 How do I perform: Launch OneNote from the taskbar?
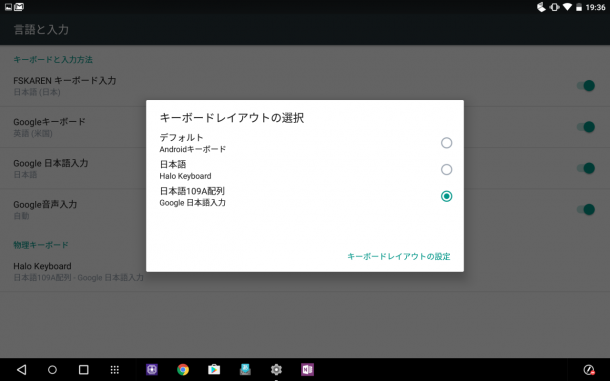coord(307,370)
